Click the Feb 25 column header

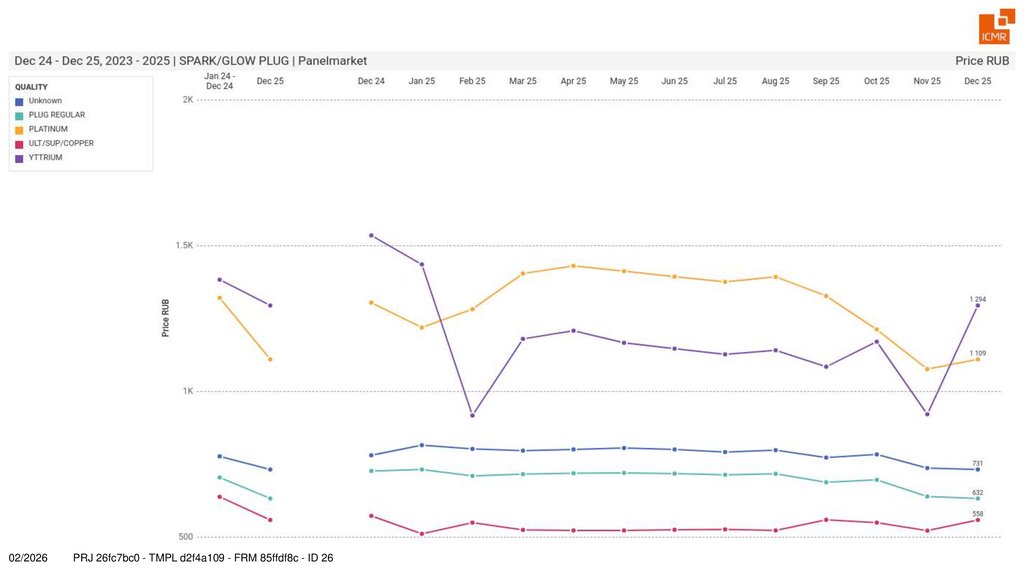(x=472, y=81)
